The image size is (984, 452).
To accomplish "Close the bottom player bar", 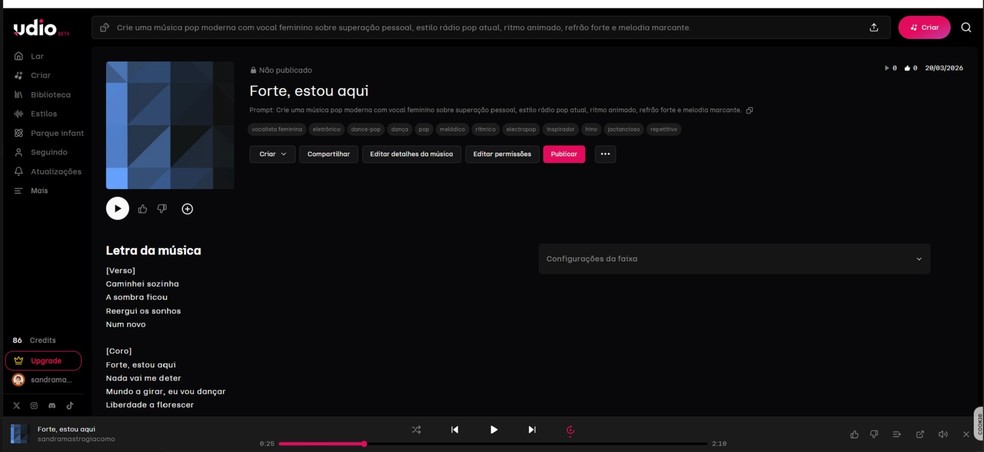I will pos(966,434).
